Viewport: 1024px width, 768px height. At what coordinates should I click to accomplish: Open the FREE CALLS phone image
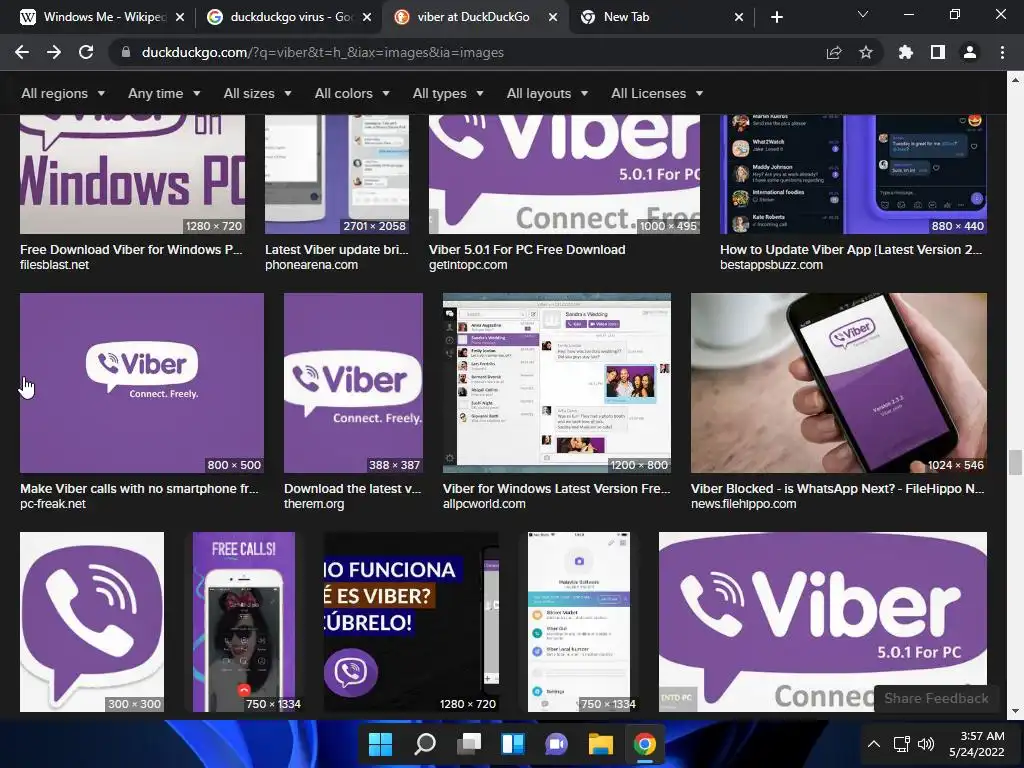(244, 622)
